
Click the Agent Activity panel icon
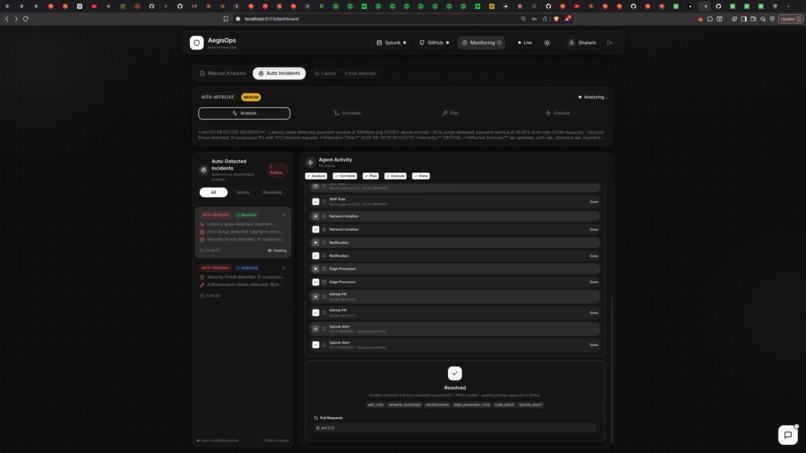310,162
